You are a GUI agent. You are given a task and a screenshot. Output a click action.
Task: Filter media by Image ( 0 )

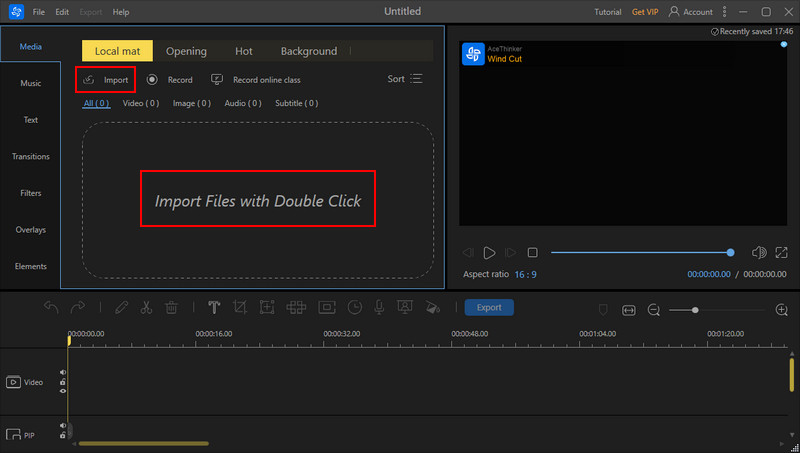(192, 103)
